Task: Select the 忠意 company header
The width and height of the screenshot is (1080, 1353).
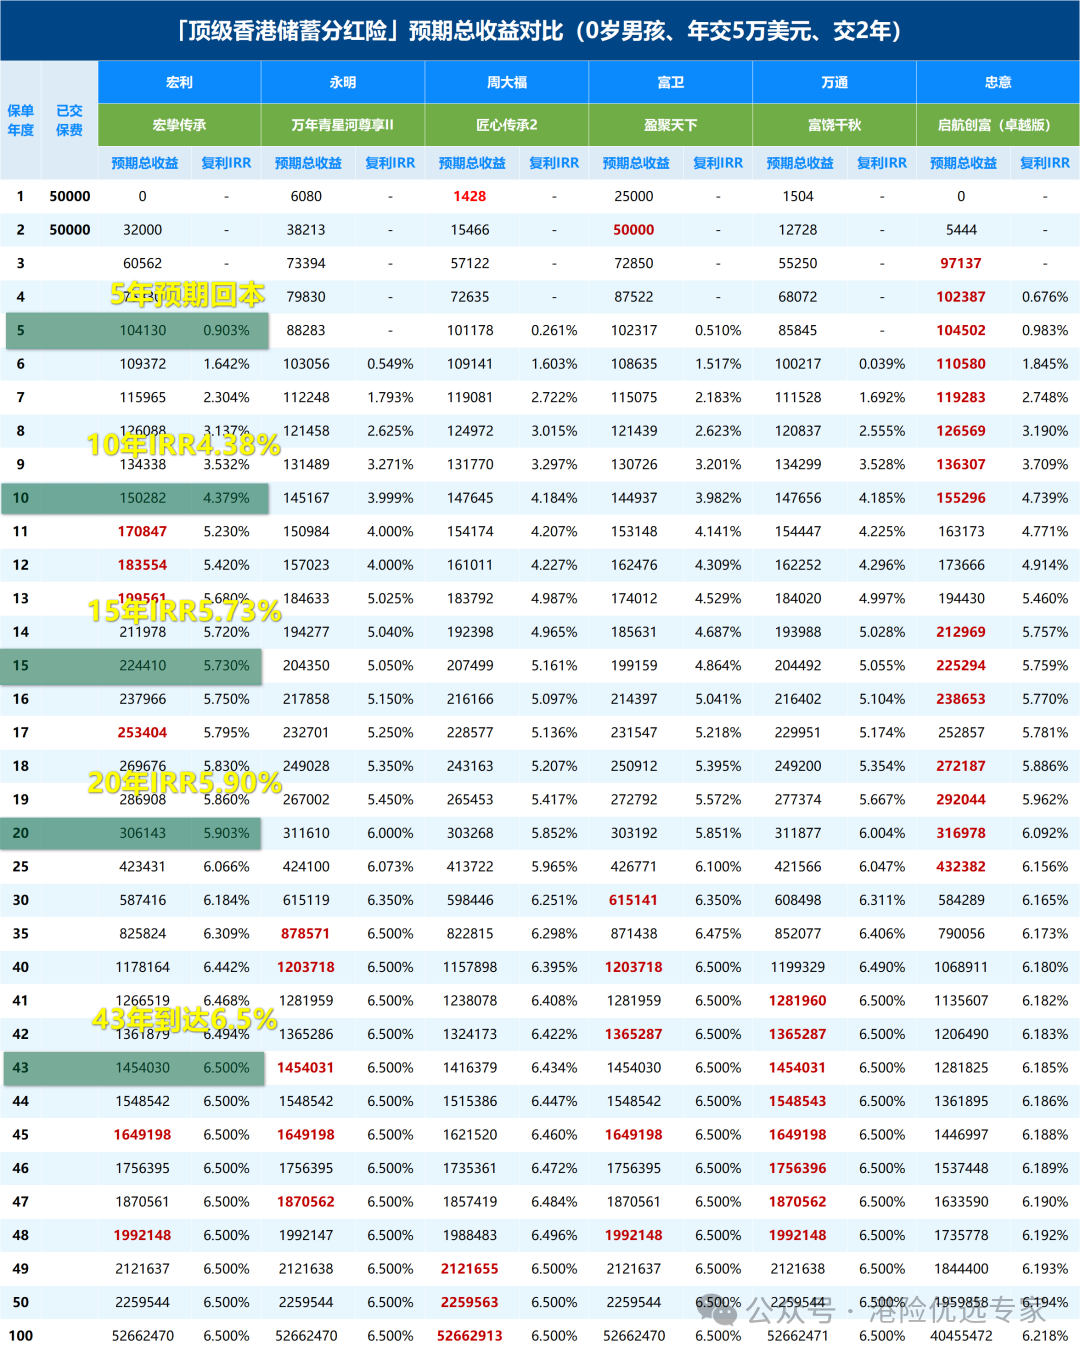Action: tap(998, 82)
